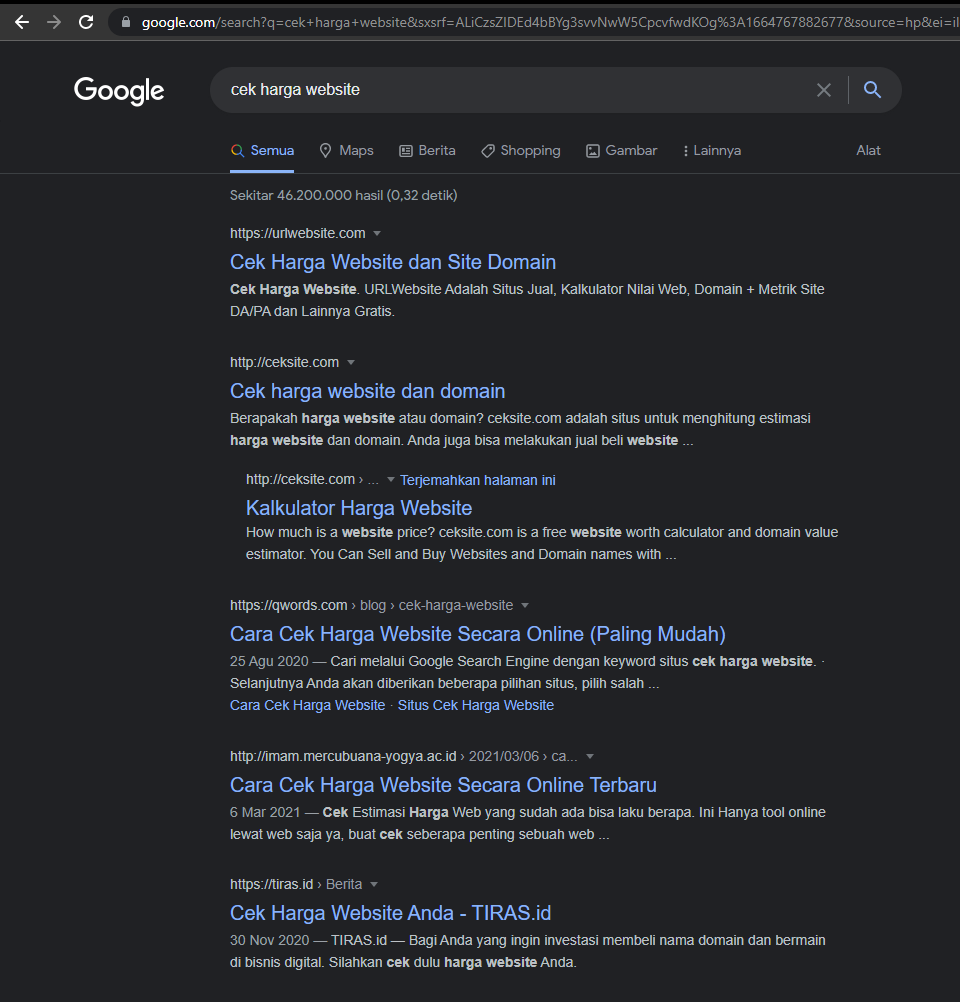Reload the page with refresh icon
Viewport: 960px width, 1002px height.
coord(86,22)
